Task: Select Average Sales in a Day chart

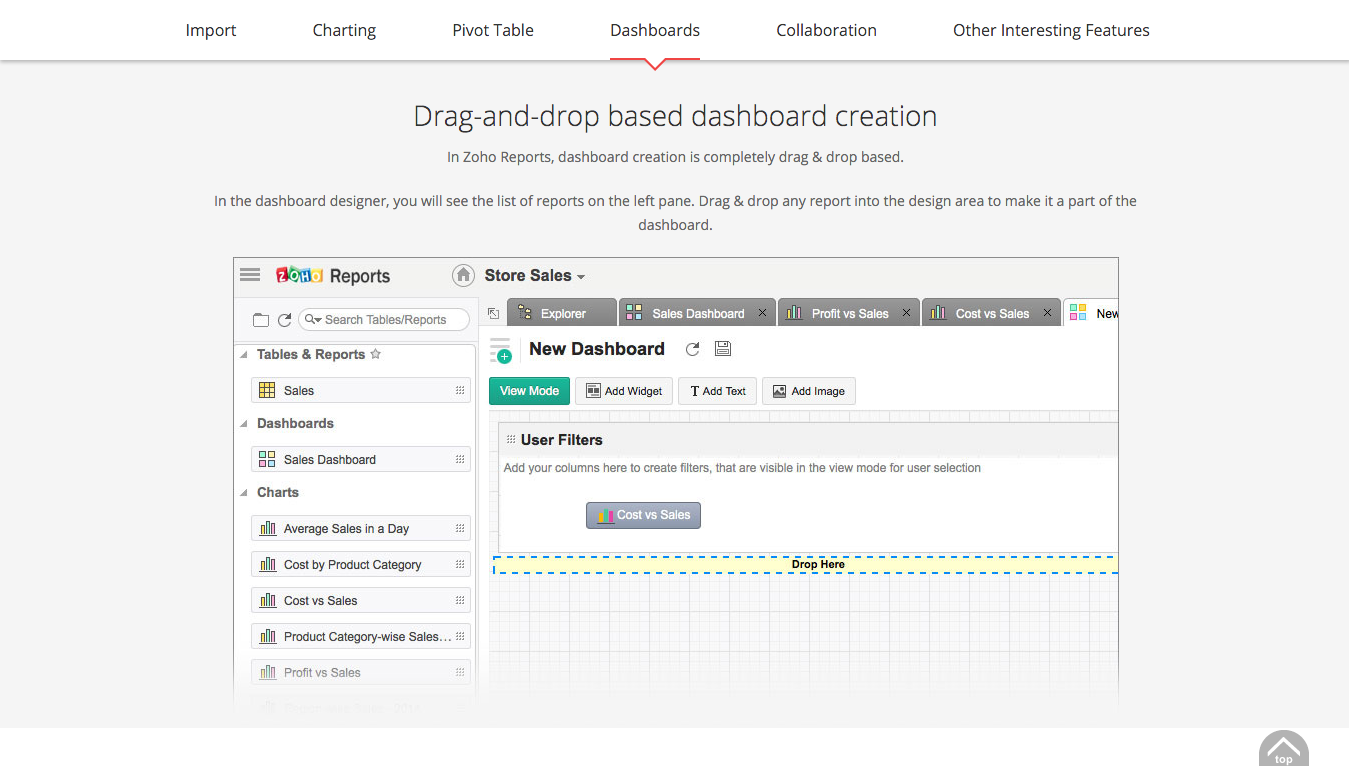Action: point(361,529)
